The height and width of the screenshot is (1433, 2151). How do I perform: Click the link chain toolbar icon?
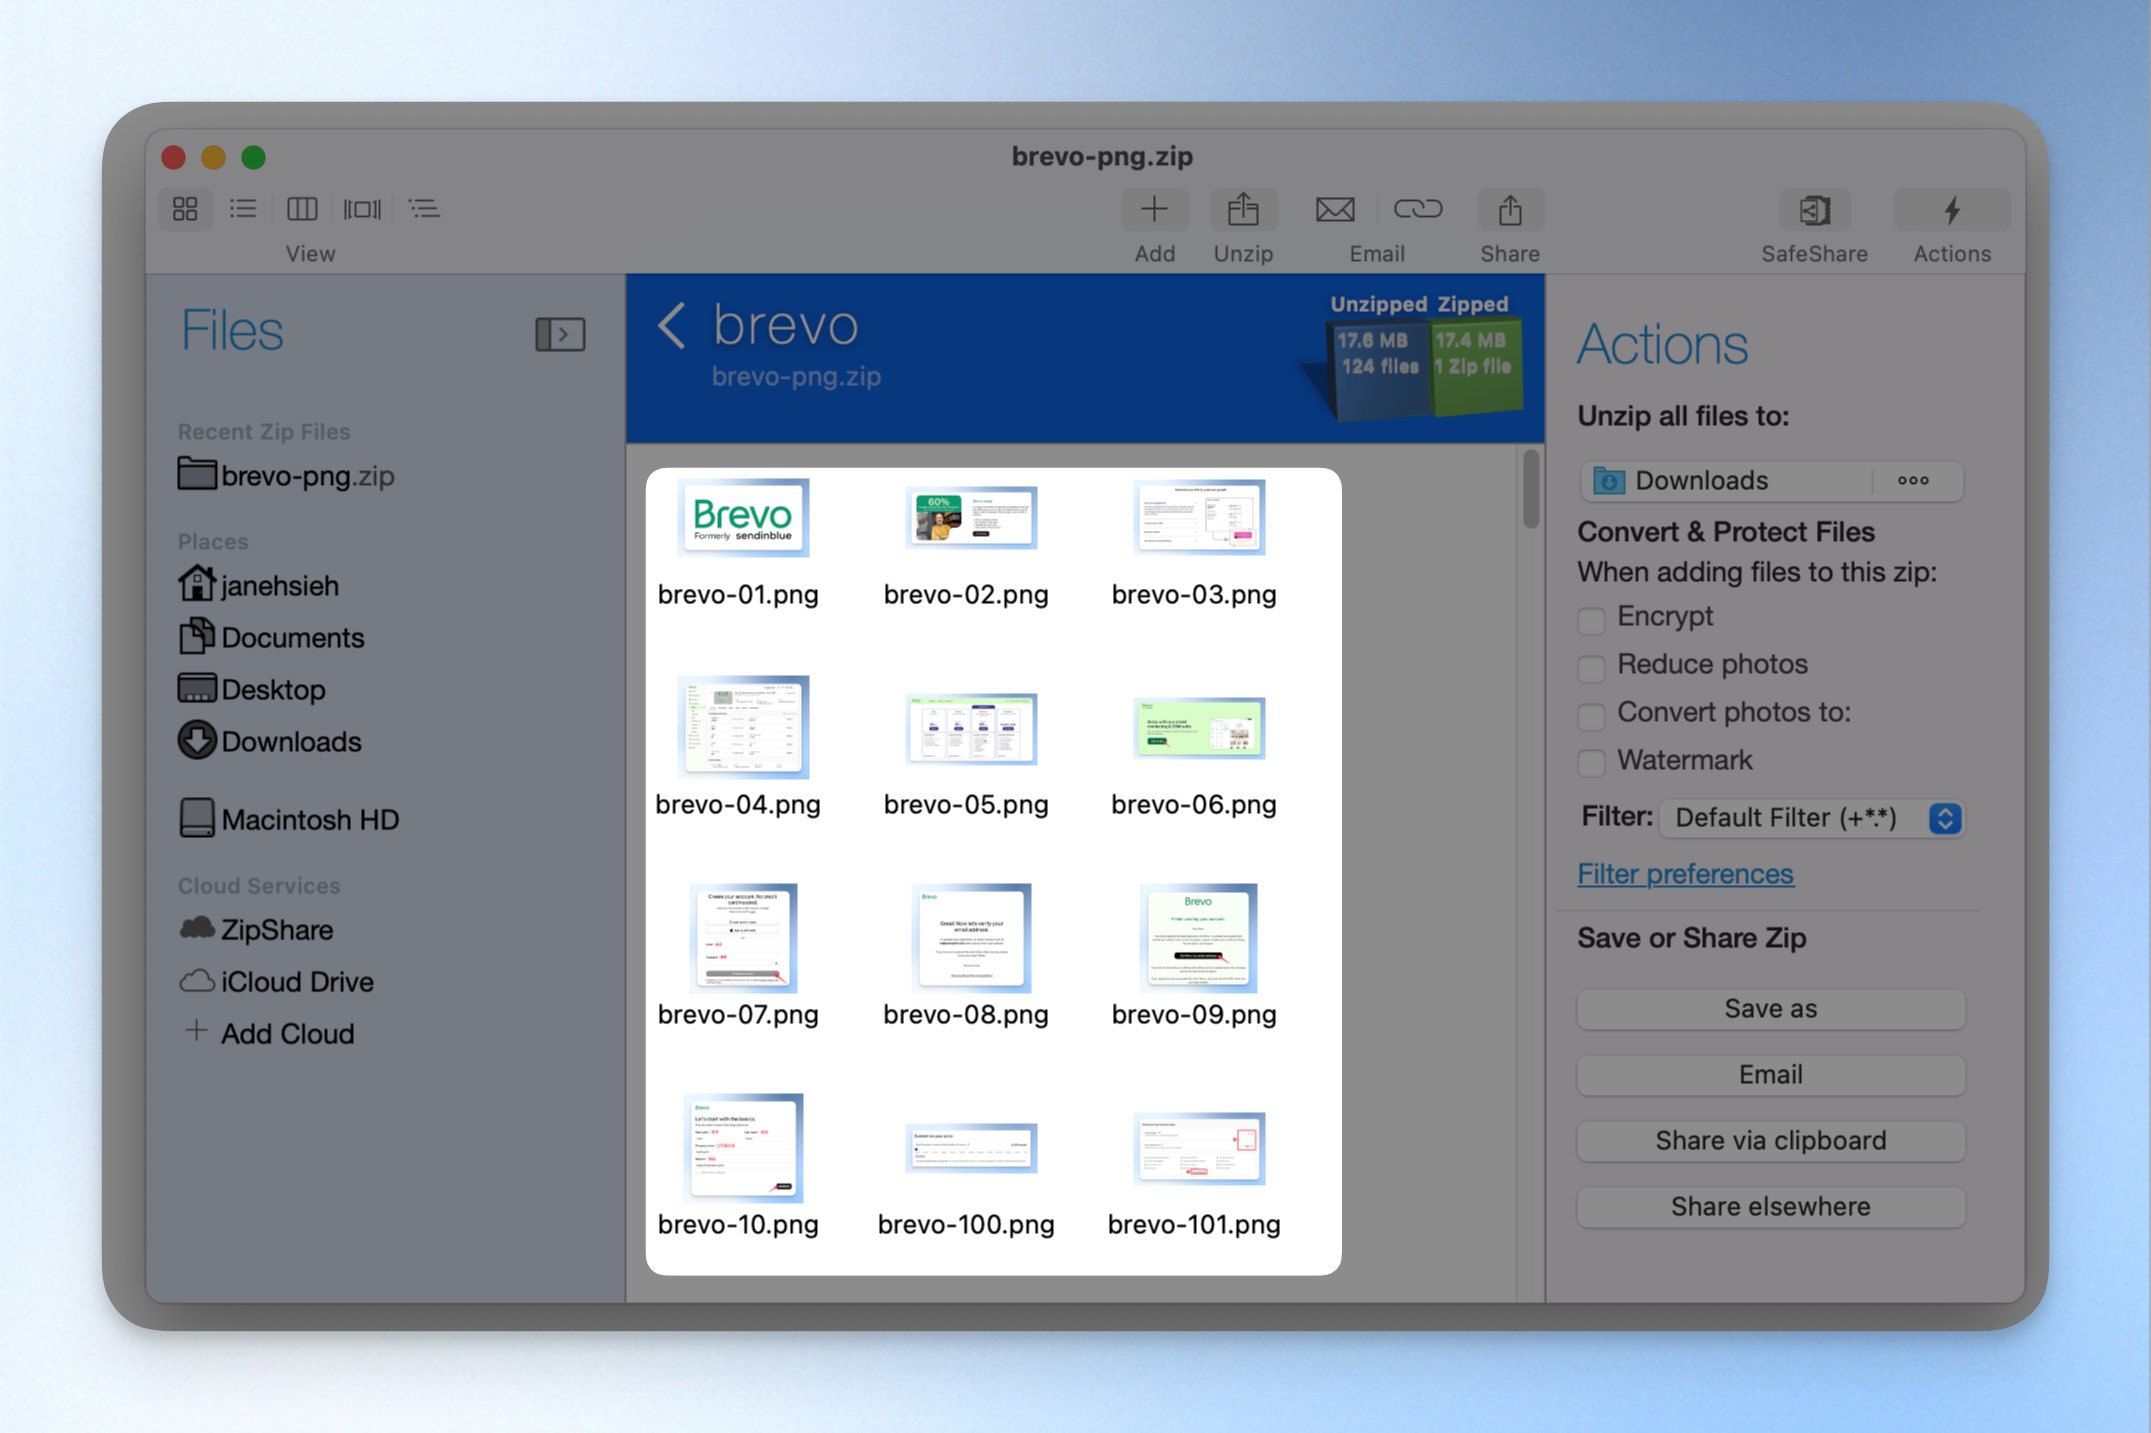point(1418,209)
